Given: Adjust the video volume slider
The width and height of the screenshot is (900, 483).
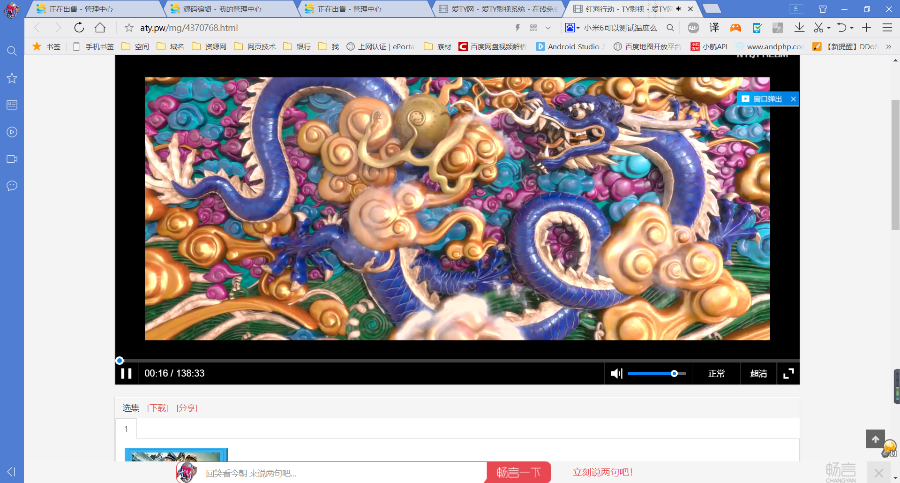Looking at the screenshot, I should pyautogui.click(x=657, y=373).
